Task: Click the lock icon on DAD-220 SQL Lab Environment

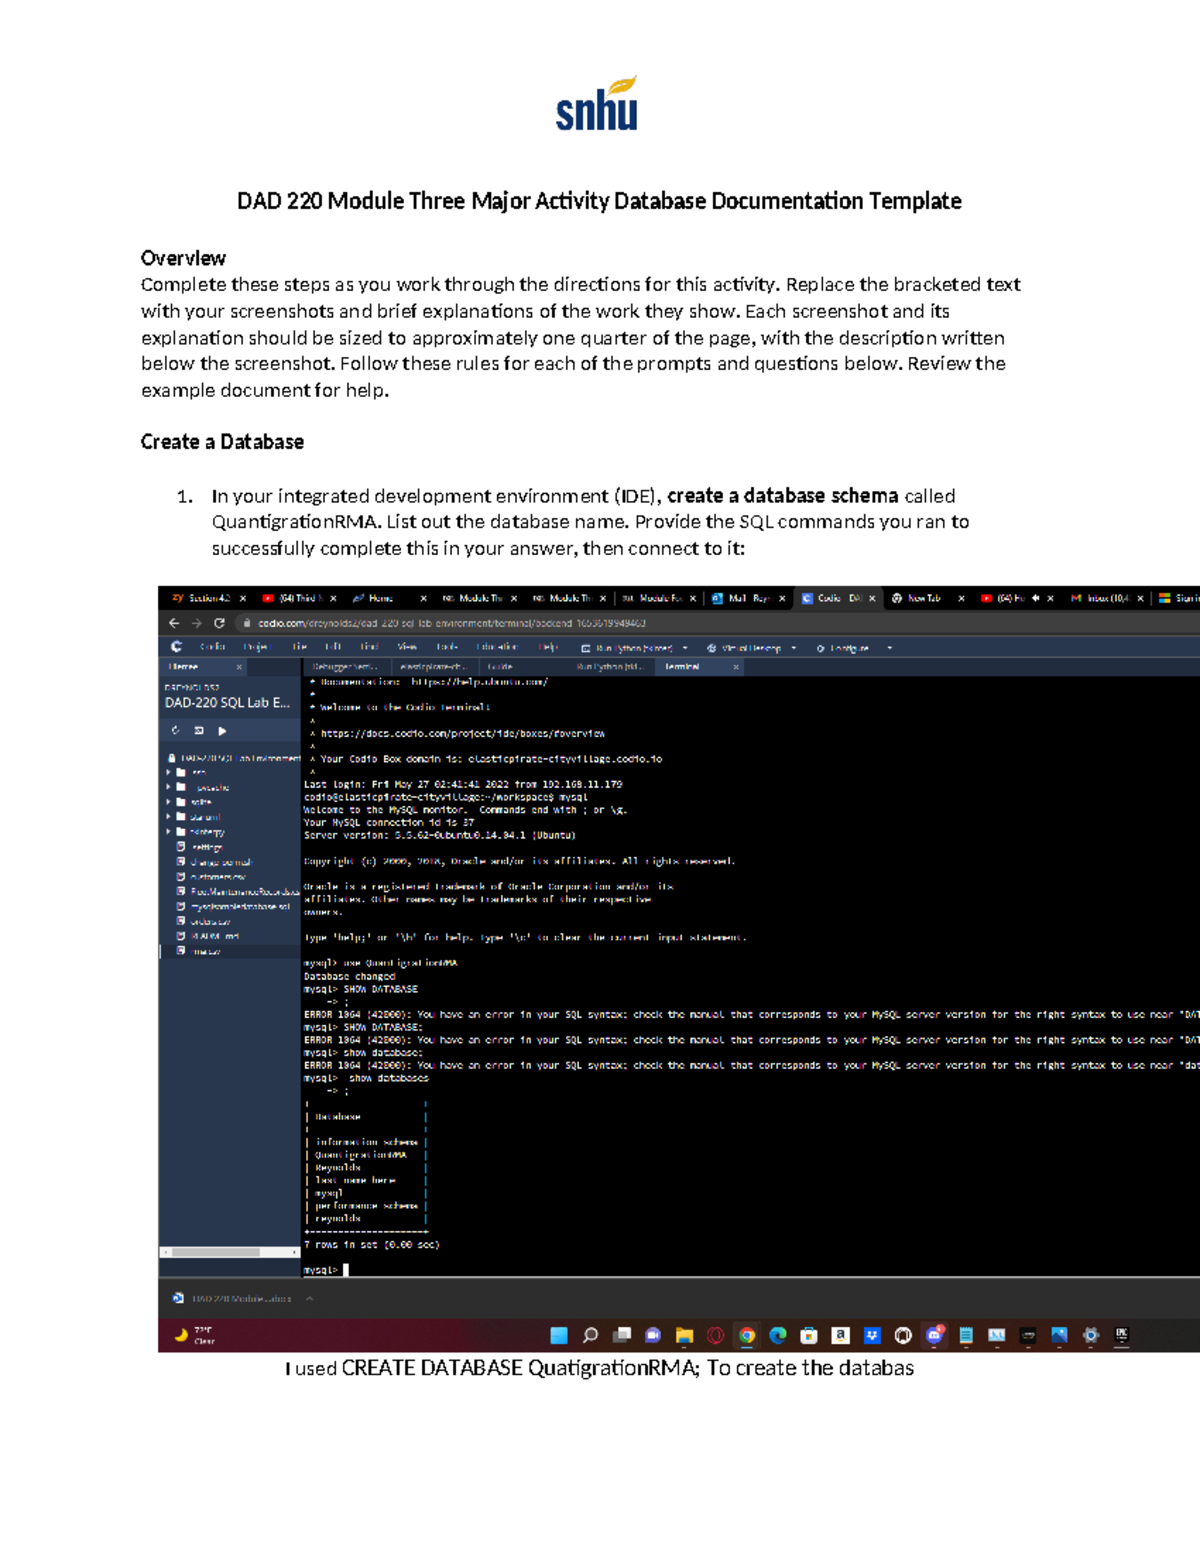Action: coord(172,756)
